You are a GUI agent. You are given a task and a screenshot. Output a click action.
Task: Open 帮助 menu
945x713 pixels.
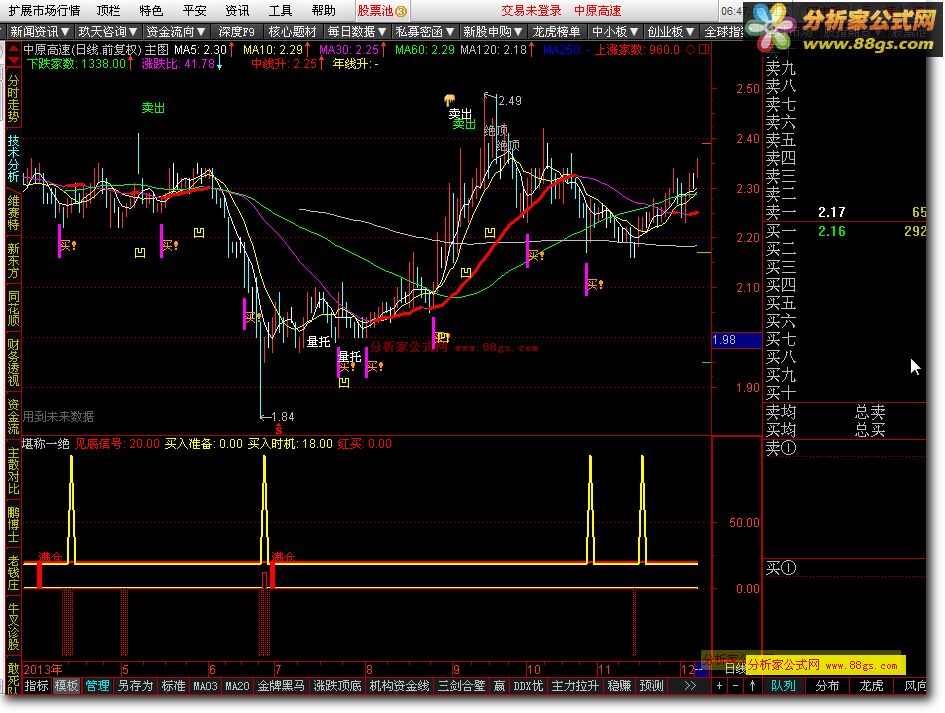coord(323,11)
